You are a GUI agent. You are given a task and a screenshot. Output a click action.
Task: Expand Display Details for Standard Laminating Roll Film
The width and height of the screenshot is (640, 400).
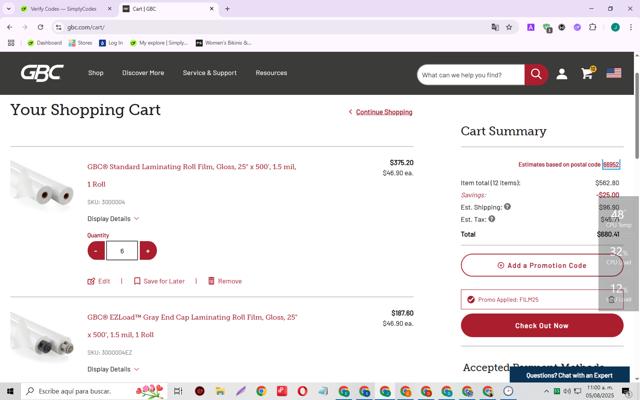point(113,219)
